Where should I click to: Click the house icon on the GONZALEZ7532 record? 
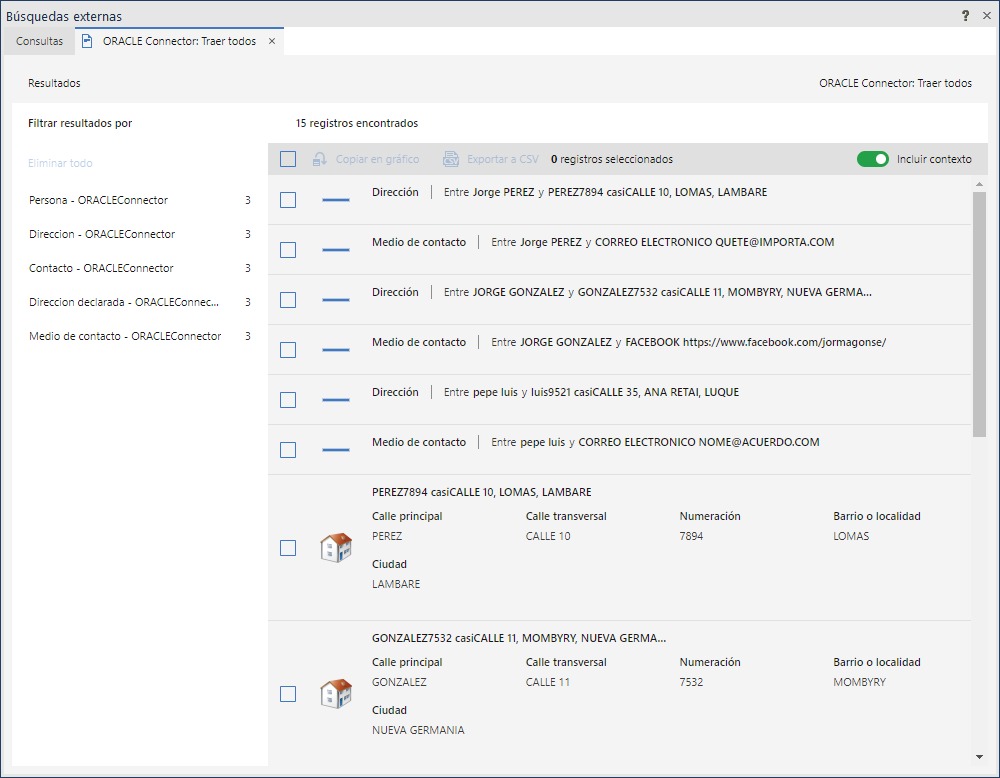tap(335, 693)
